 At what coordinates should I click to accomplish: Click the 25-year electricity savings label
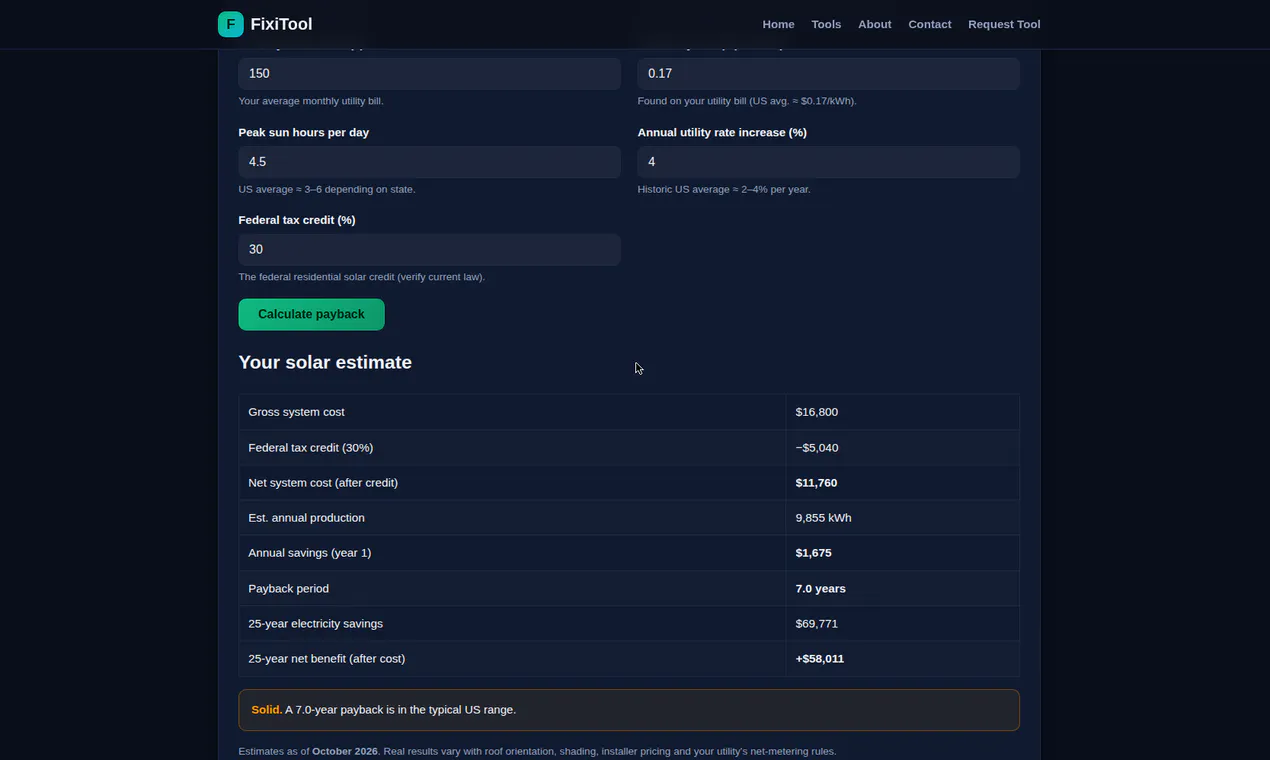click(315, 624)
